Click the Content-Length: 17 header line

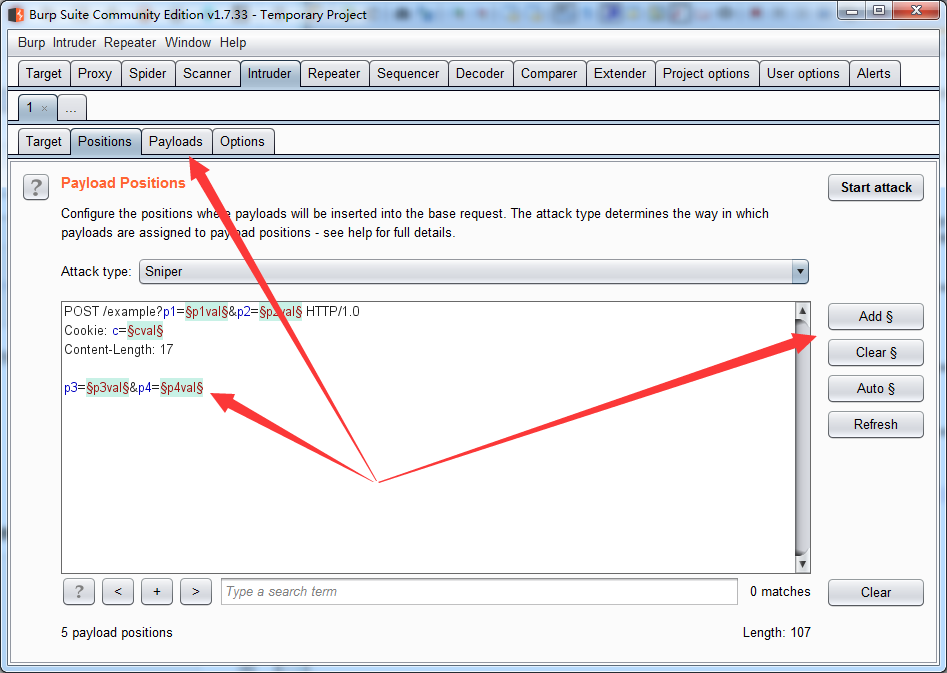coord(118,350)
